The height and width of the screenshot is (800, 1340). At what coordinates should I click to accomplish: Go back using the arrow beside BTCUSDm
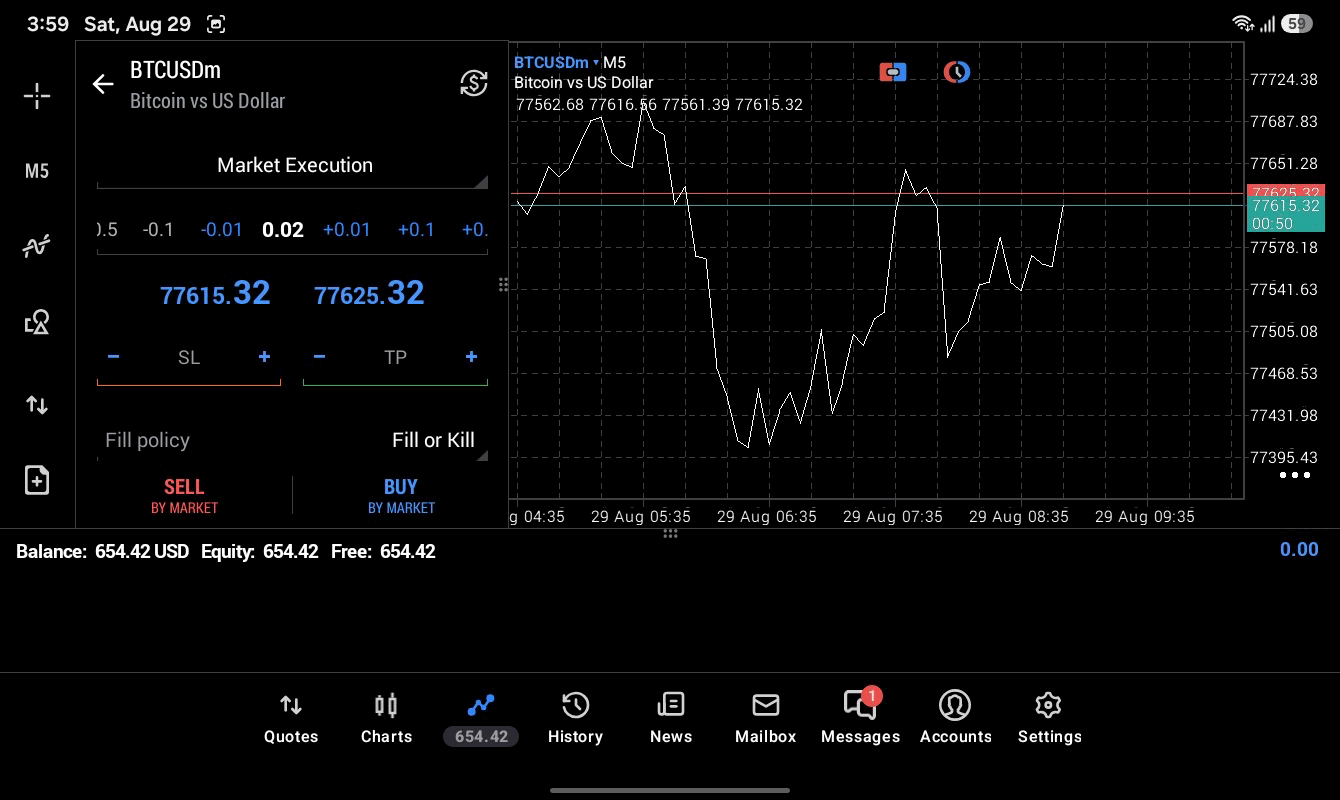[103, 84]
